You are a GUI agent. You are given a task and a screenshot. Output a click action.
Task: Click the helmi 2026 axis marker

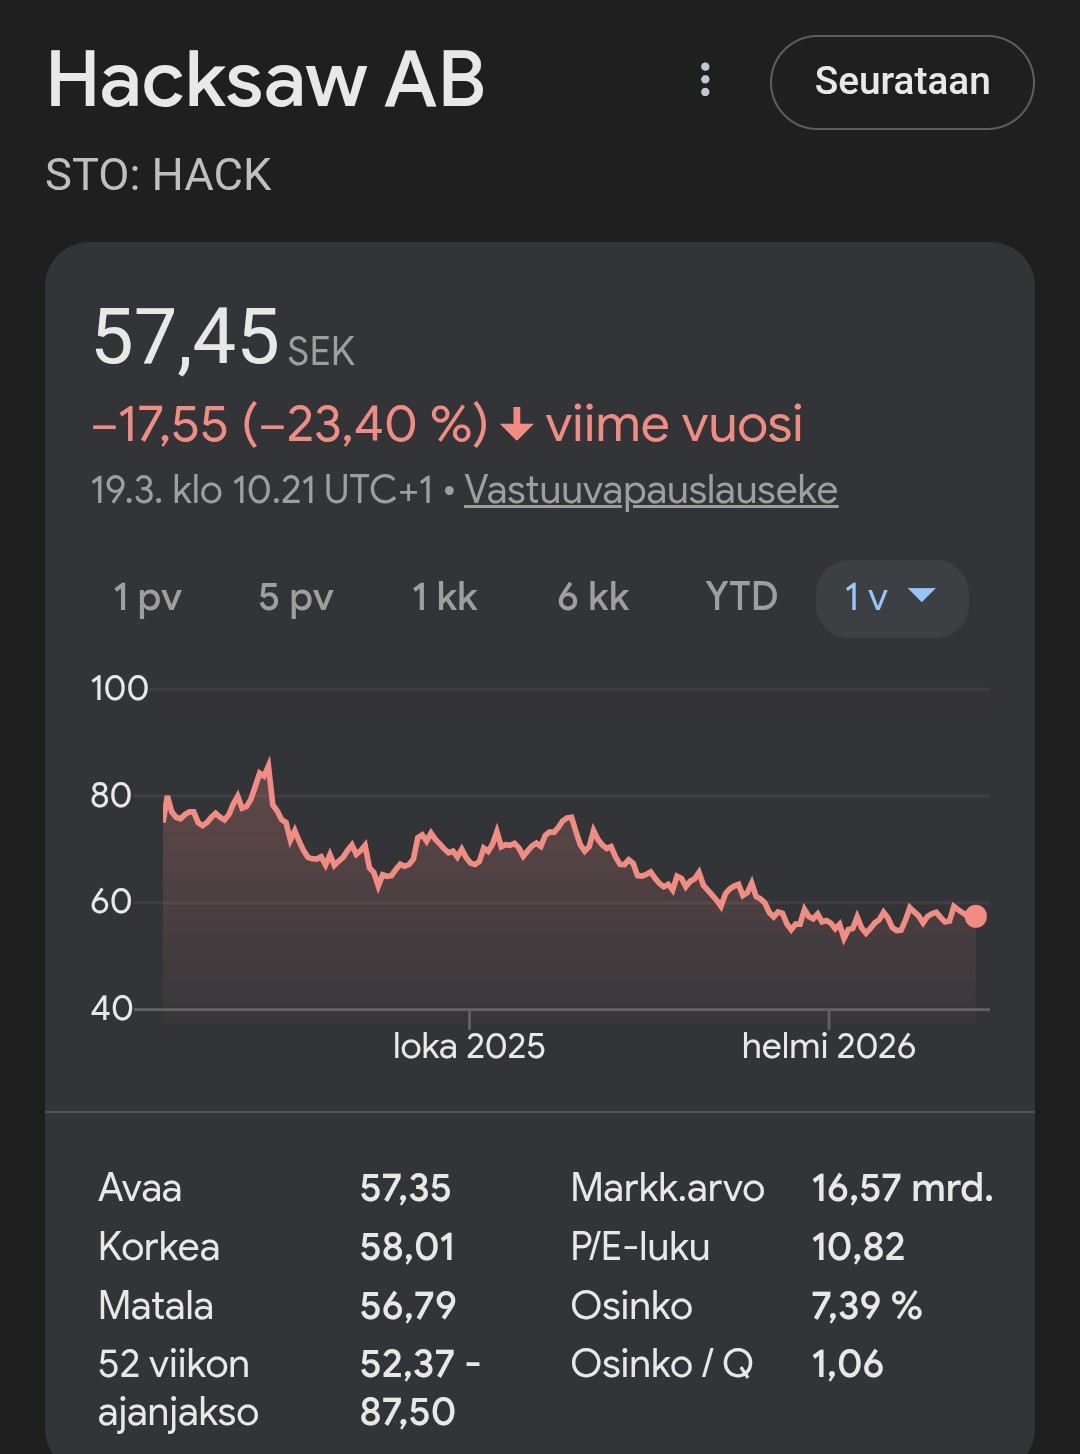(x=828, y=1046)
